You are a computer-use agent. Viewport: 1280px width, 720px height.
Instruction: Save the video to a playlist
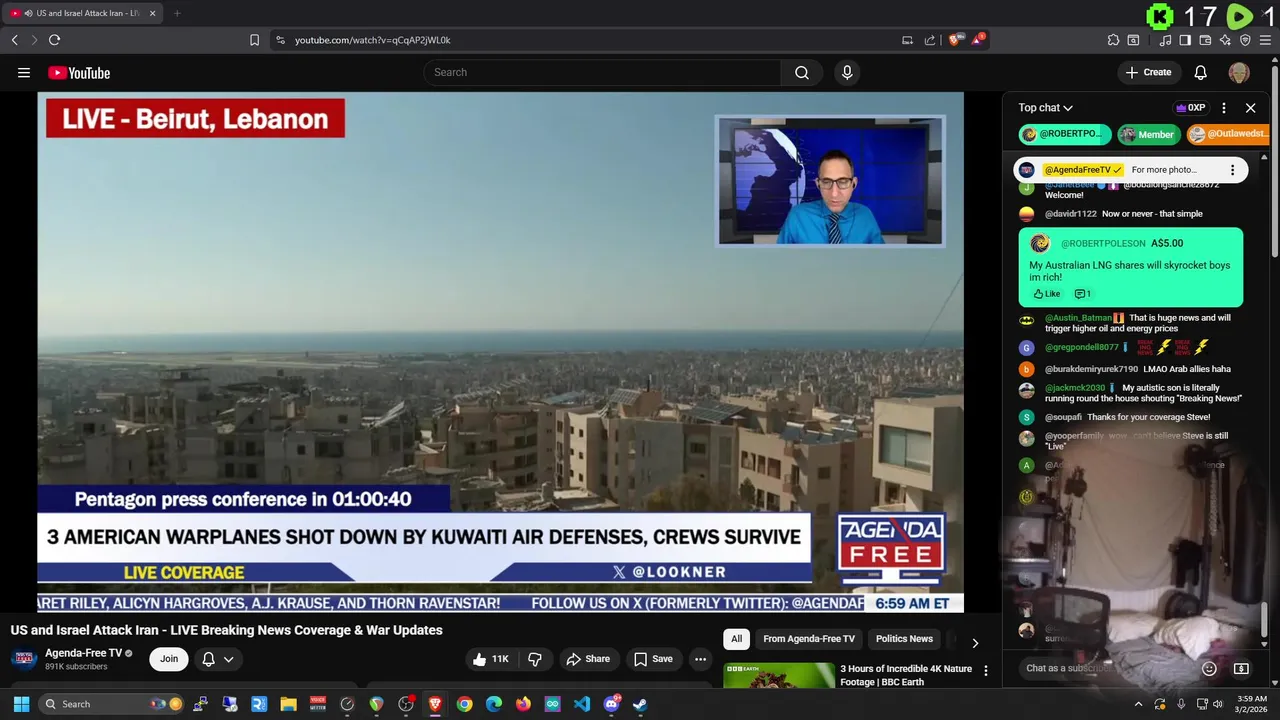tap(653, 659)
